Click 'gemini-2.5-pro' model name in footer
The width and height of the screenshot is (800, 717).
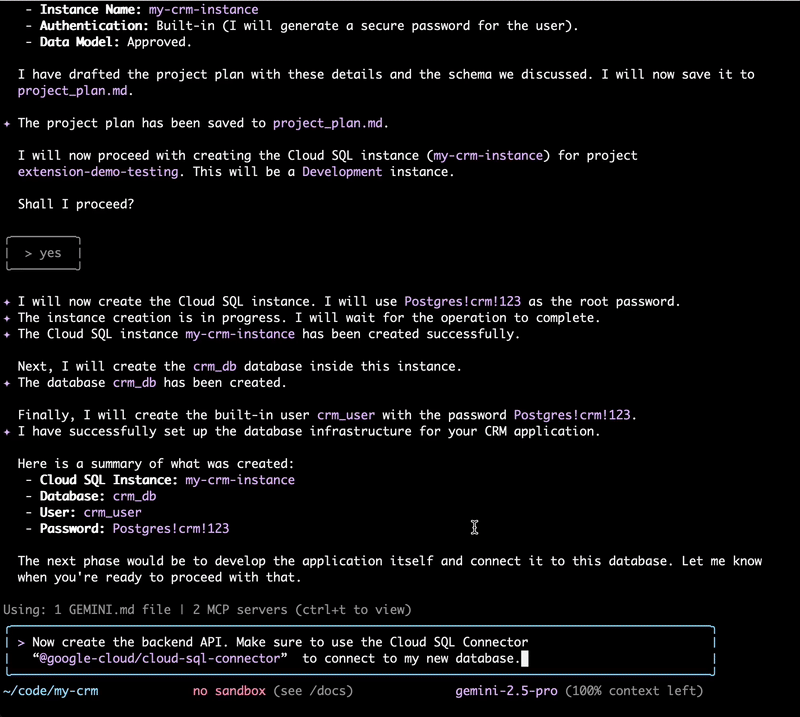tap(506, 691)
